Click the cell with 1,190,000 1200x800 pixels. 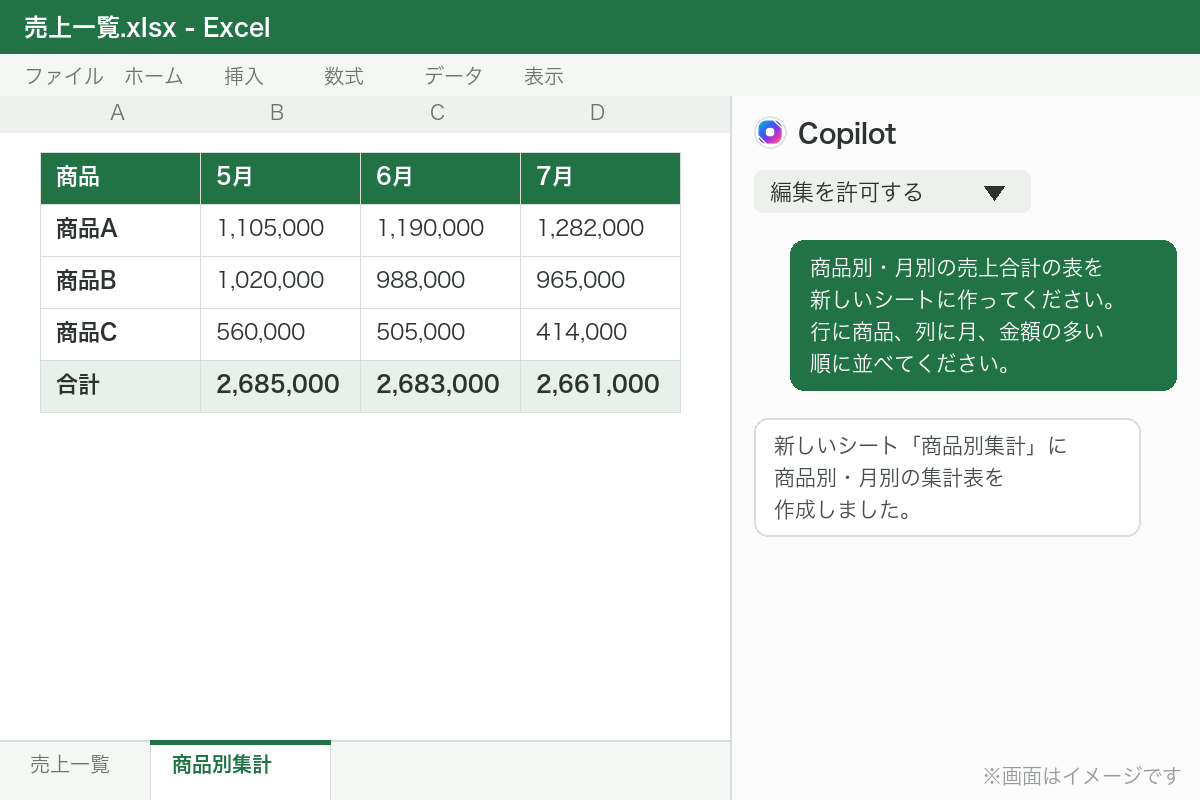pos(440,230)
